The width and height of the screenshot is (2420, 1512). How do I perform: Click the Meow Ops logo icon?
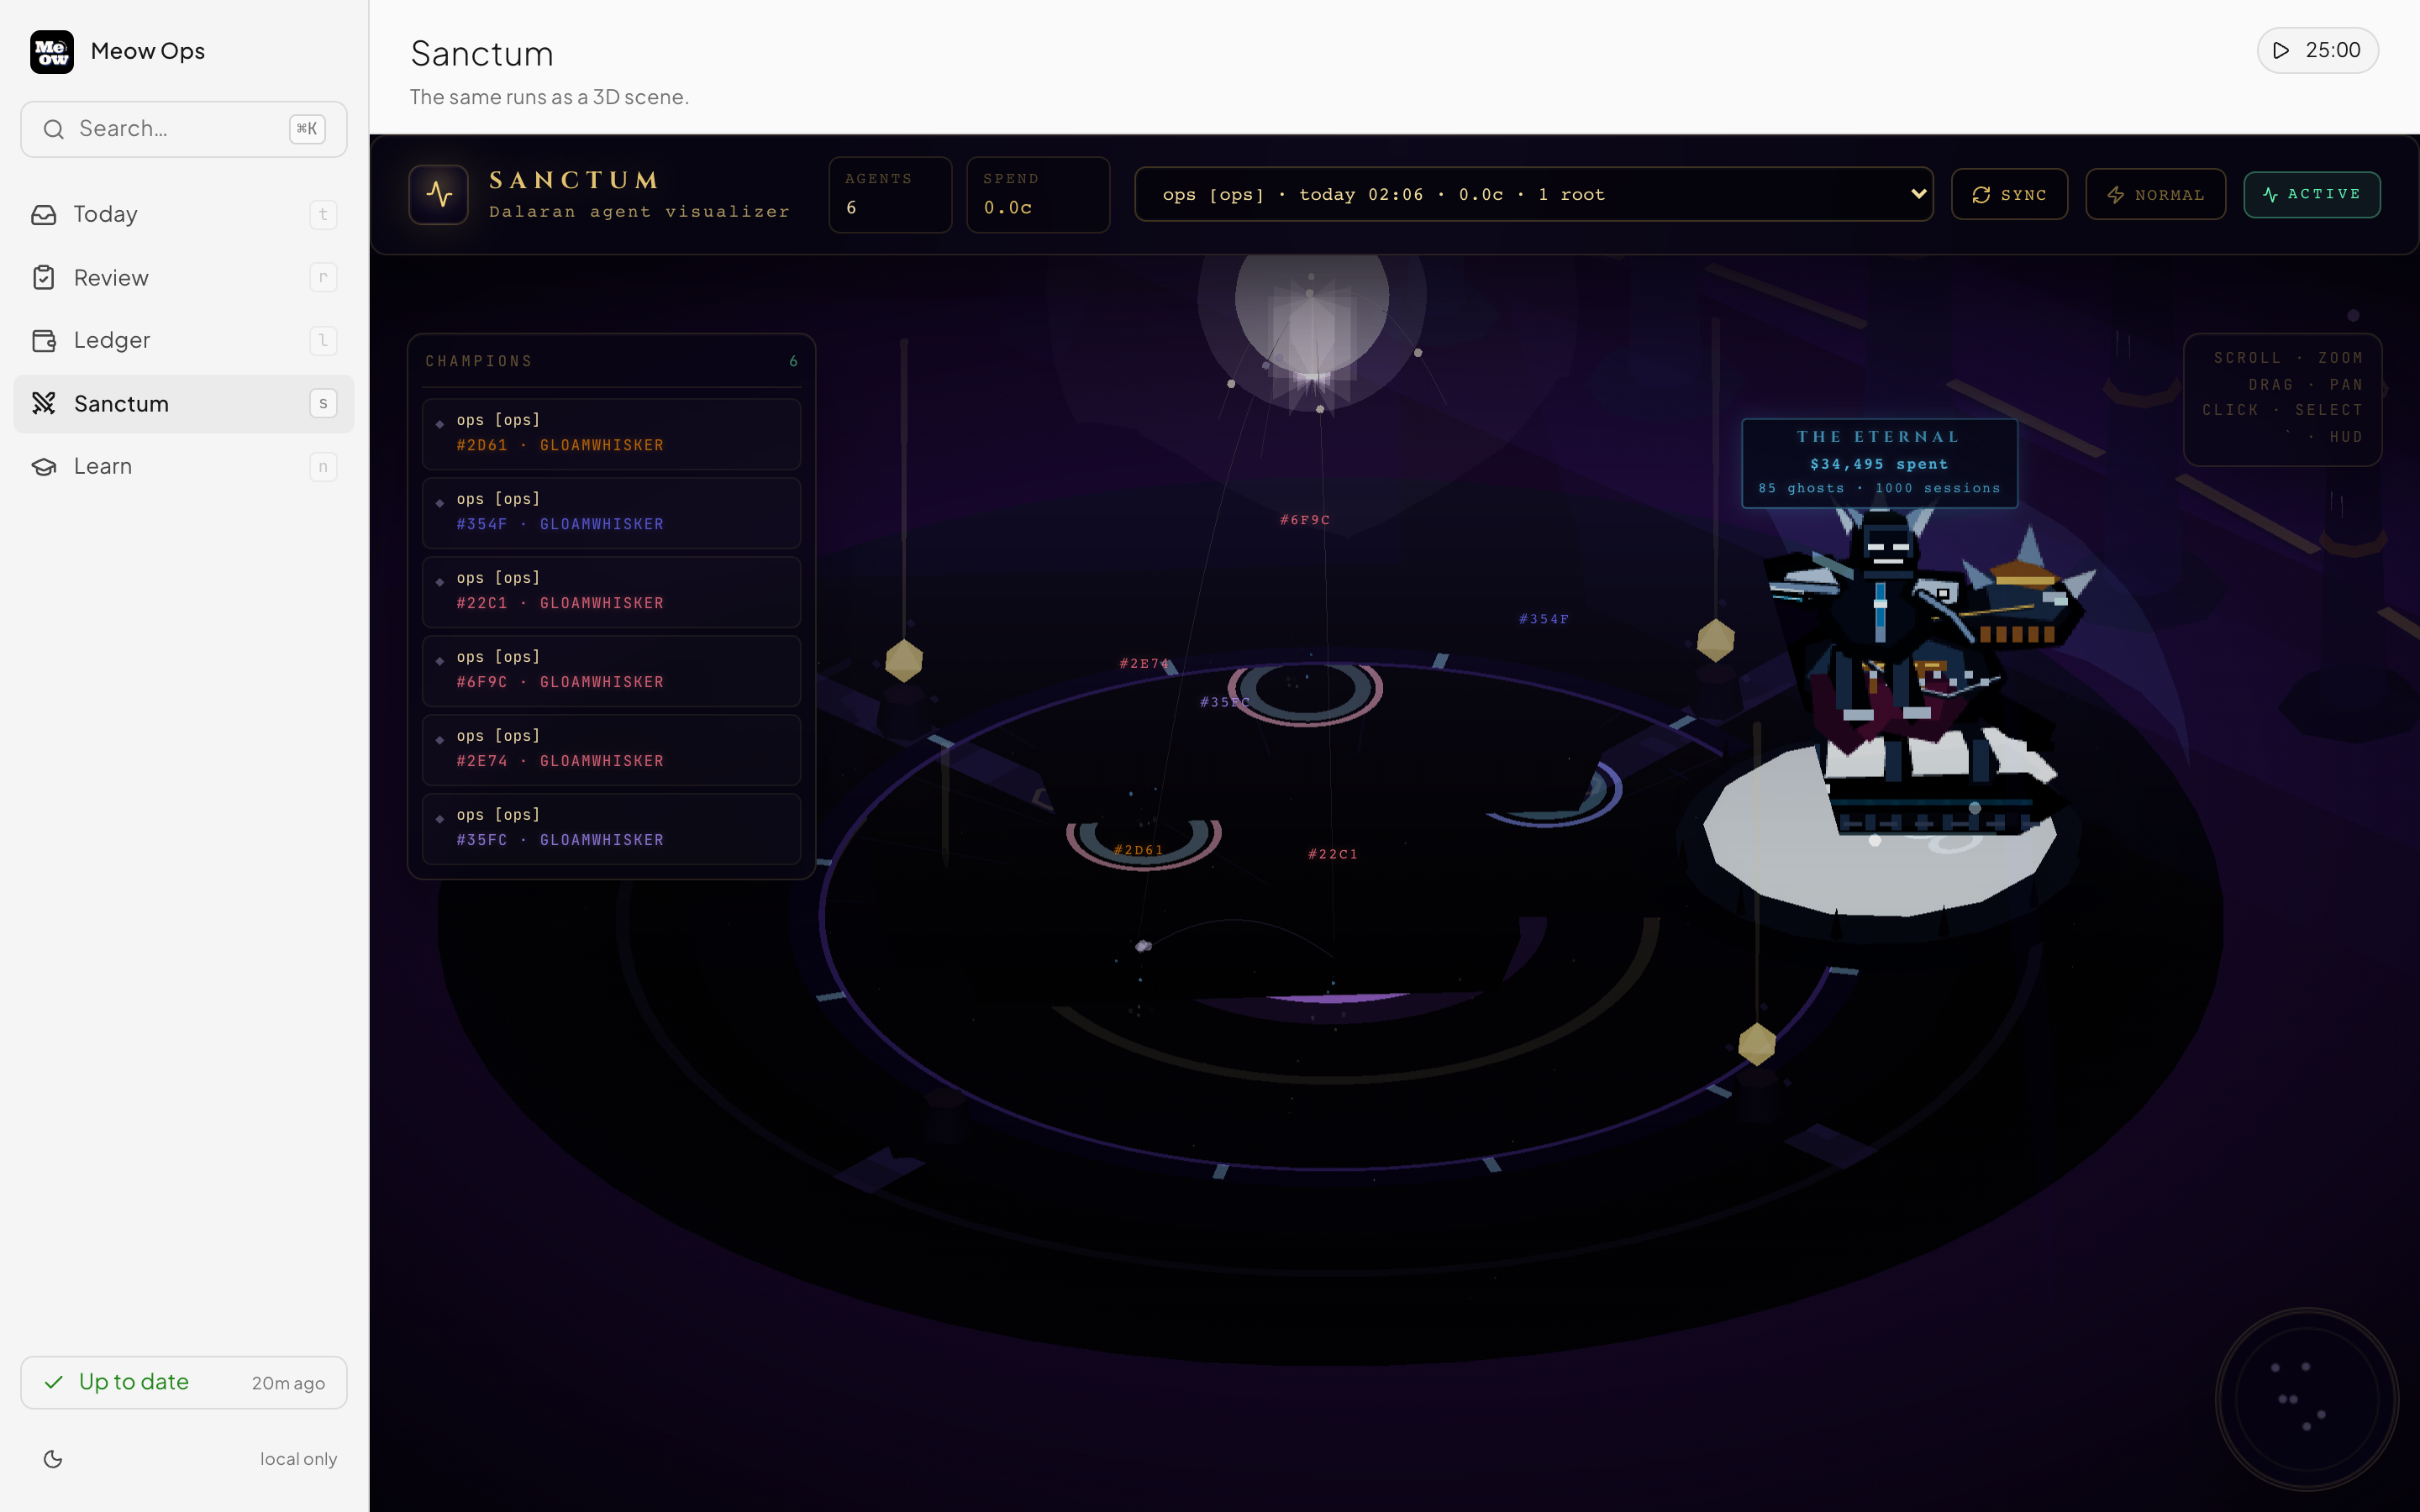coord(52,51)
